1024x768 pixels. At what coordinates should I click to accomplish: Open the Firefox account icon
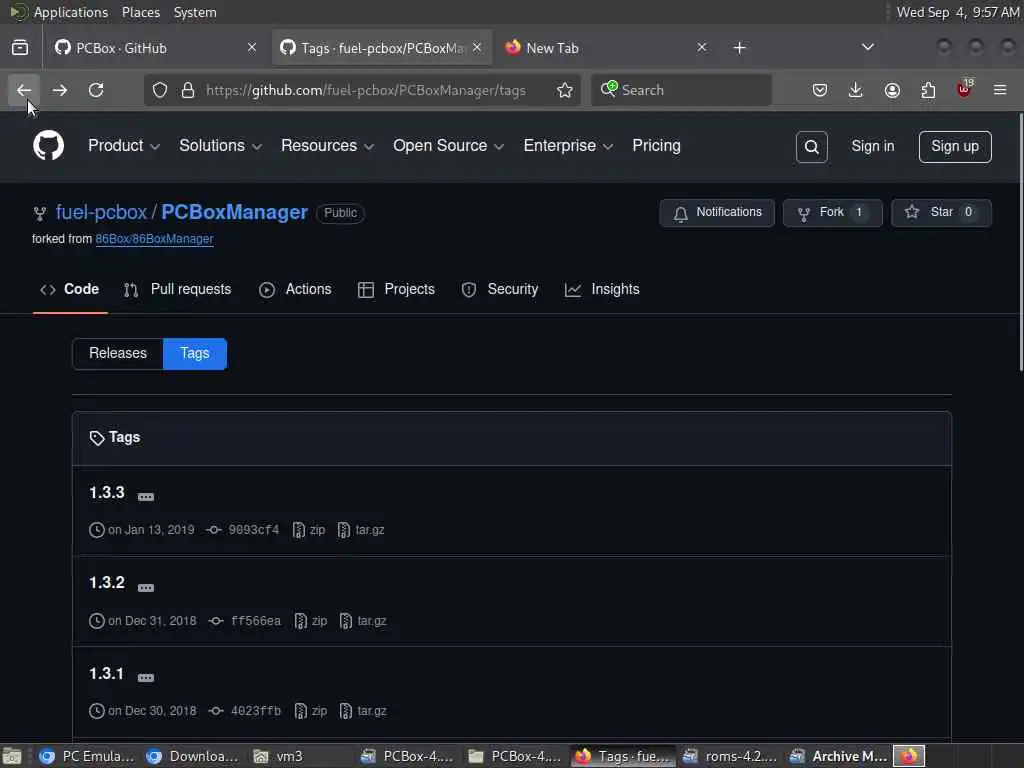[892, 90]
